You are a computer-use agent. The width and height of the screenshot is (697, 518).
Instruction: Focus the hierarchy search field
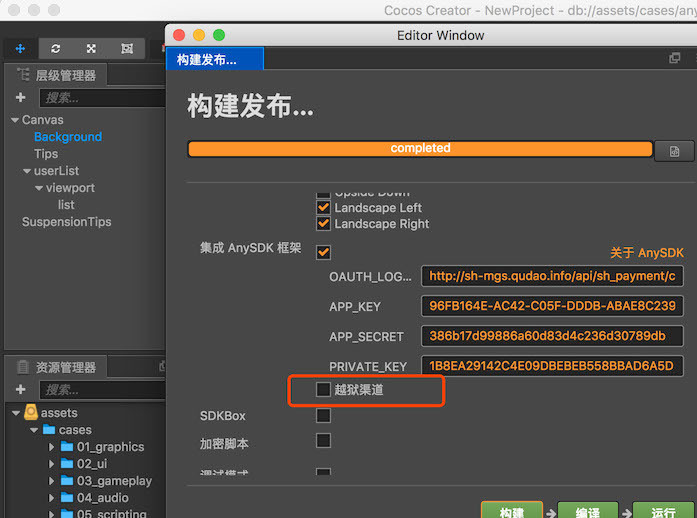point(102,98)
